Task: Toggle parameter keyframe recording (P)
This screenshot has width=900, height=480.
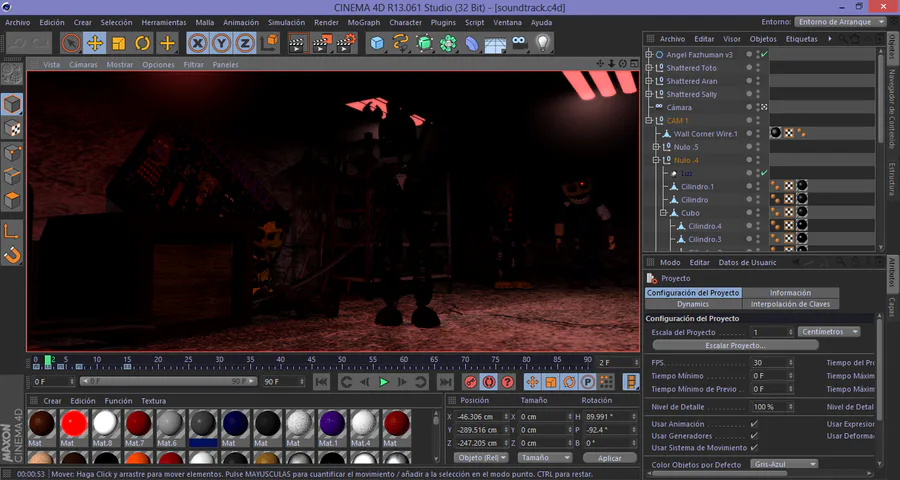Action: (588, 382)
